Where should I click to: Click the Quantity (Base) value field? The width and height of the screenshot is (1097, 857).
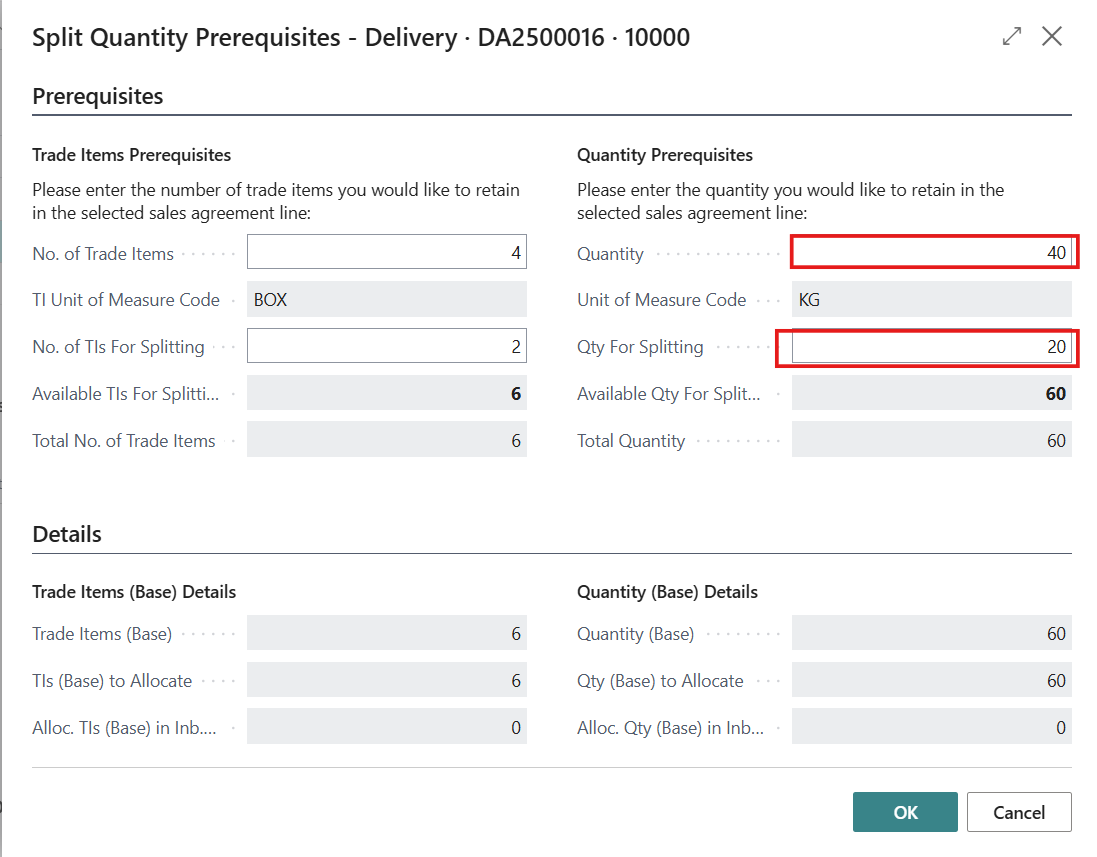931,633
